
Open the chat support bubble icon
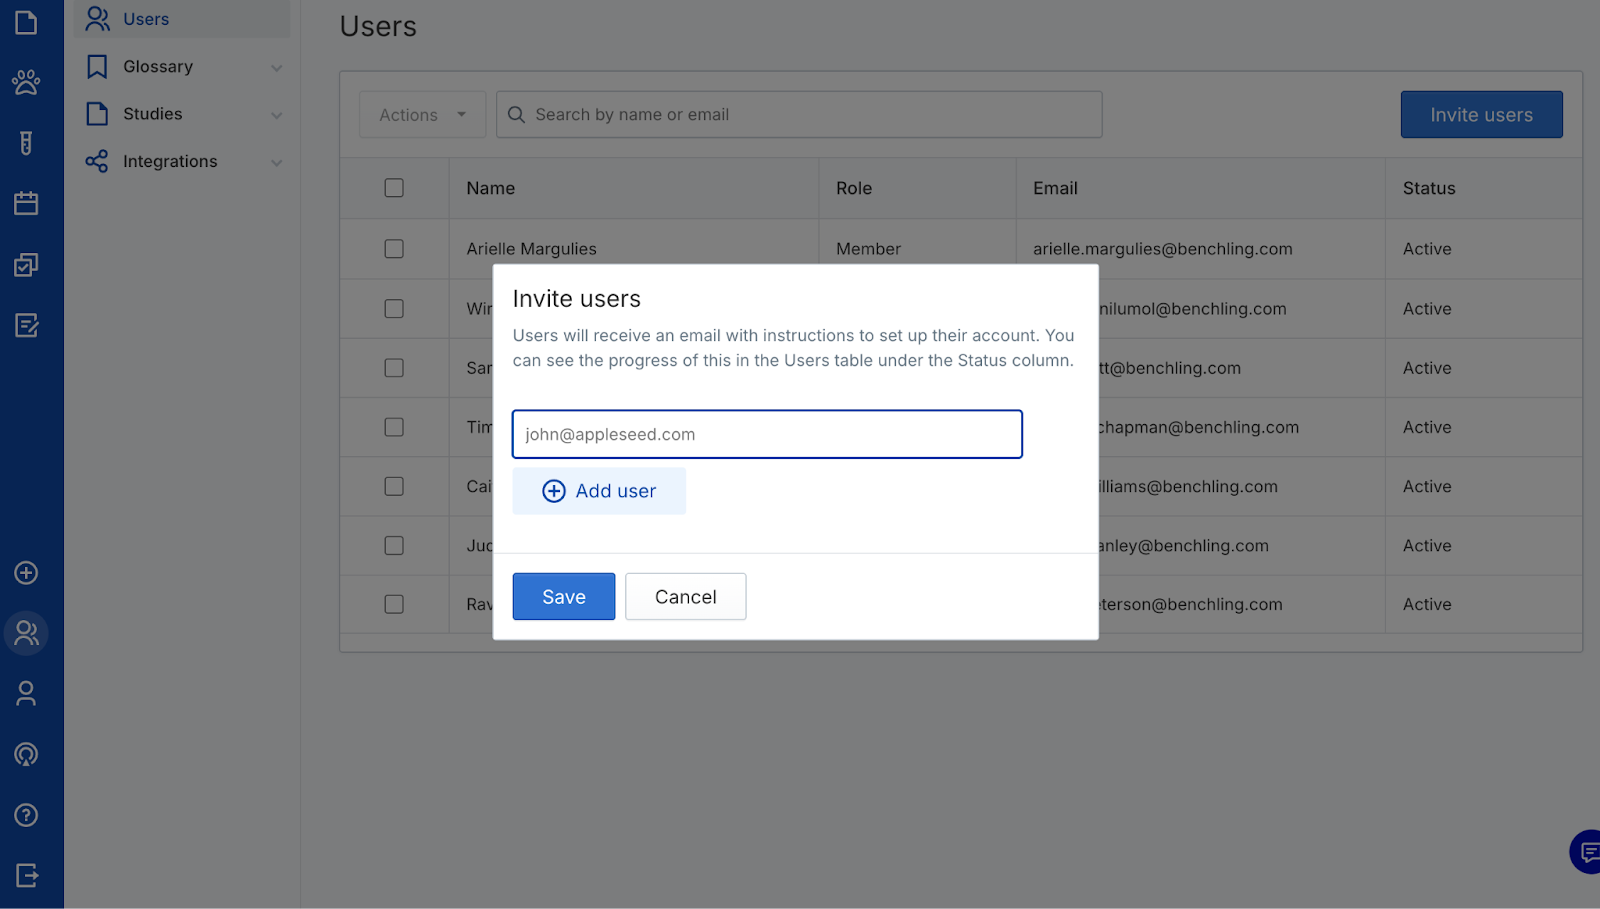1587,852
